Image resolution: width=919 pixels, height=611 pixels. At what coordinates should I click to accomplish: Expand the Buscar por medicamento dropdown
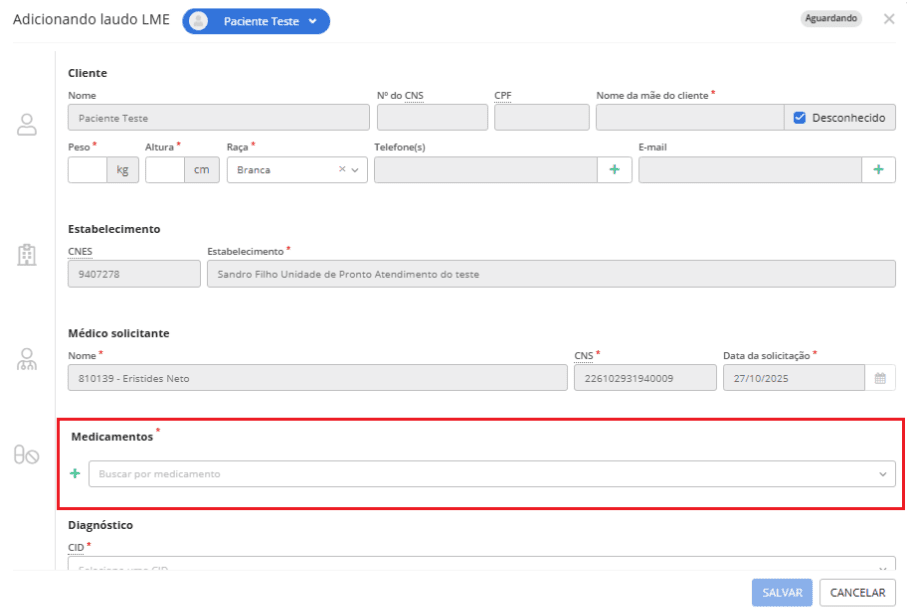pos(882,474)
